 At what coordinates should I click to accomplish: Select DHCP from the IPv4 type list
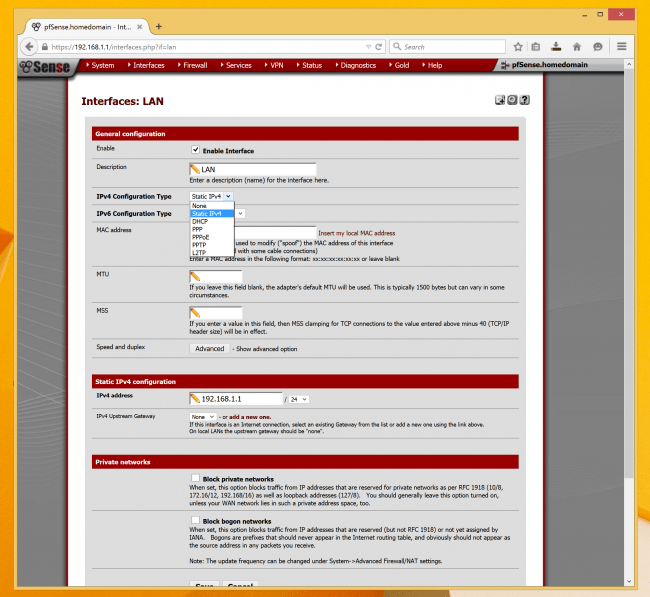pyautogui.click(x=200, y=221)
